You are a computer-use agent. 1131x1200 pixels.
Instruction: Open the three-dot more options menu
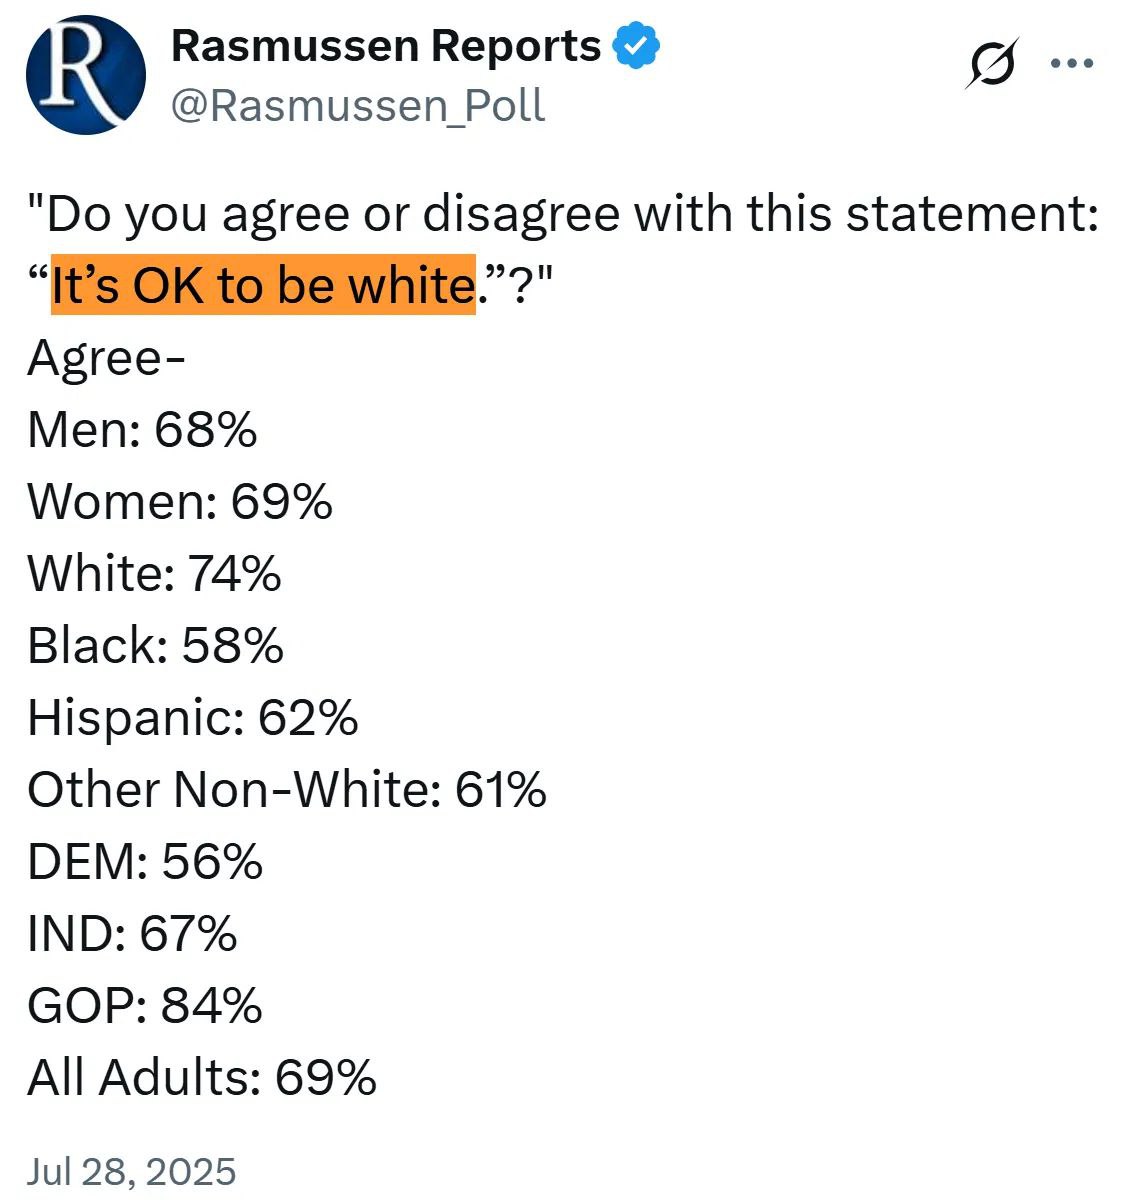pyautogui.click(x=1072, y=63)
